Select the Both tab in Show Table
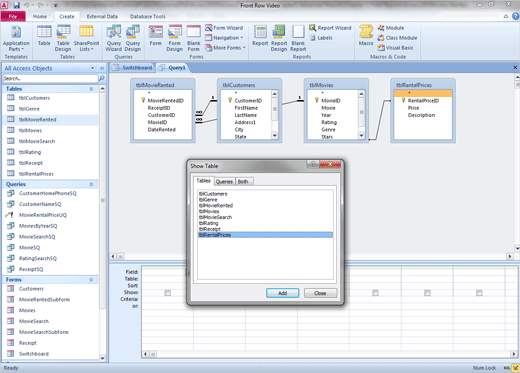The image size is (520, 373). 243,182
